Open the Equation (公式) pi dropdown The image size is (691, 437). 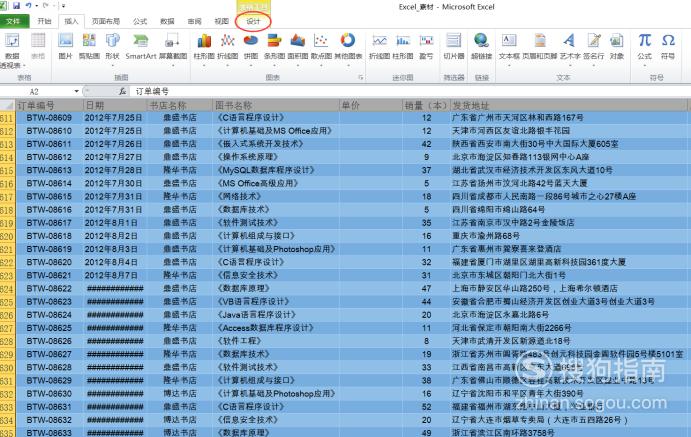tap(644, 49)
